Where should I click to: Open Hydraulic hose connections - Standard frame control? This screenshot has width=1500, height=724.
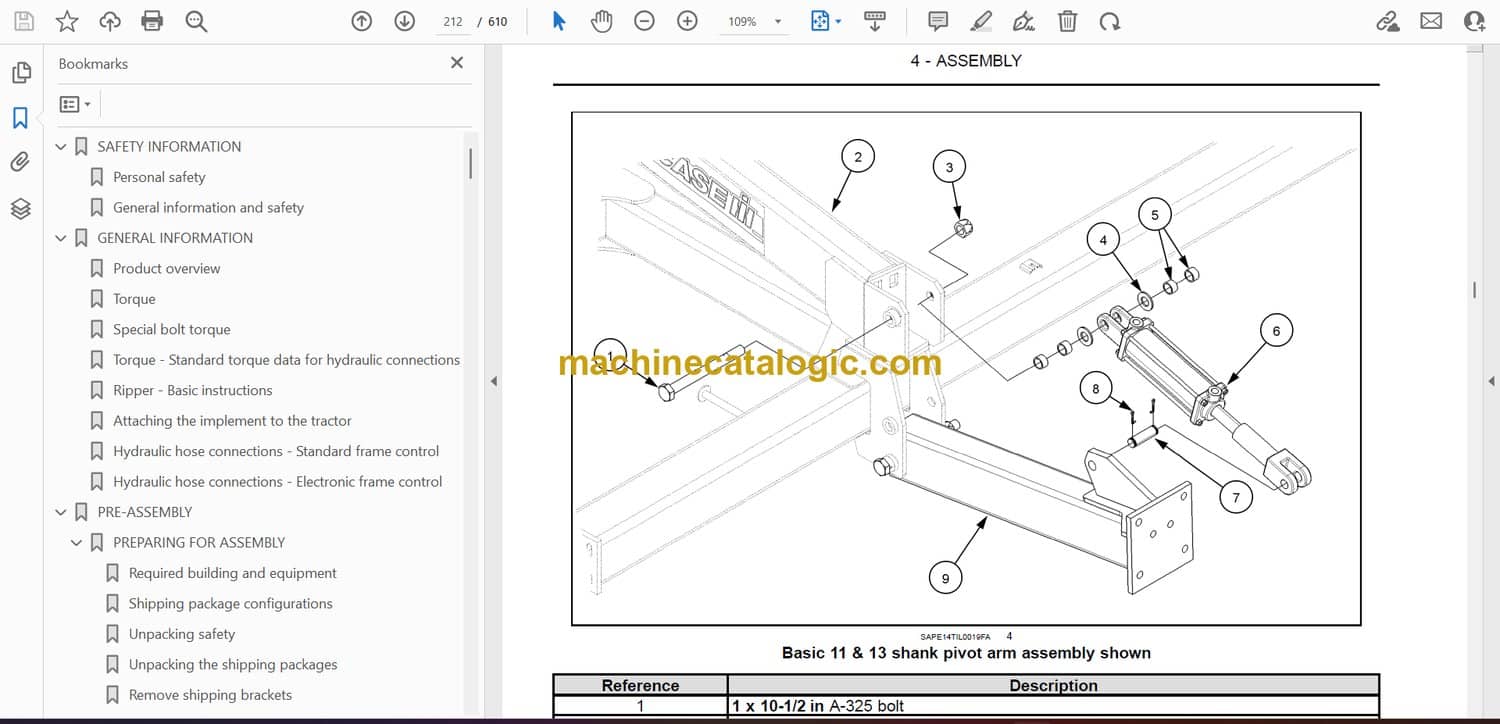click(276, 452)
